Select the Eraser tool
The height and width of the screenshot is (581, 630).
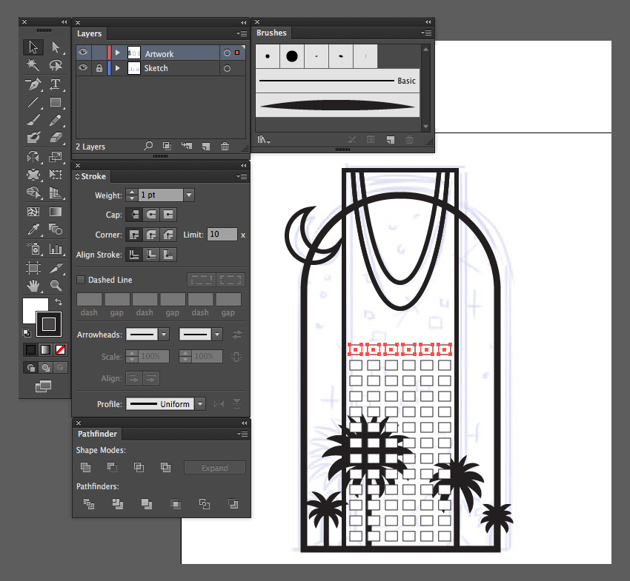coord(55,138)
